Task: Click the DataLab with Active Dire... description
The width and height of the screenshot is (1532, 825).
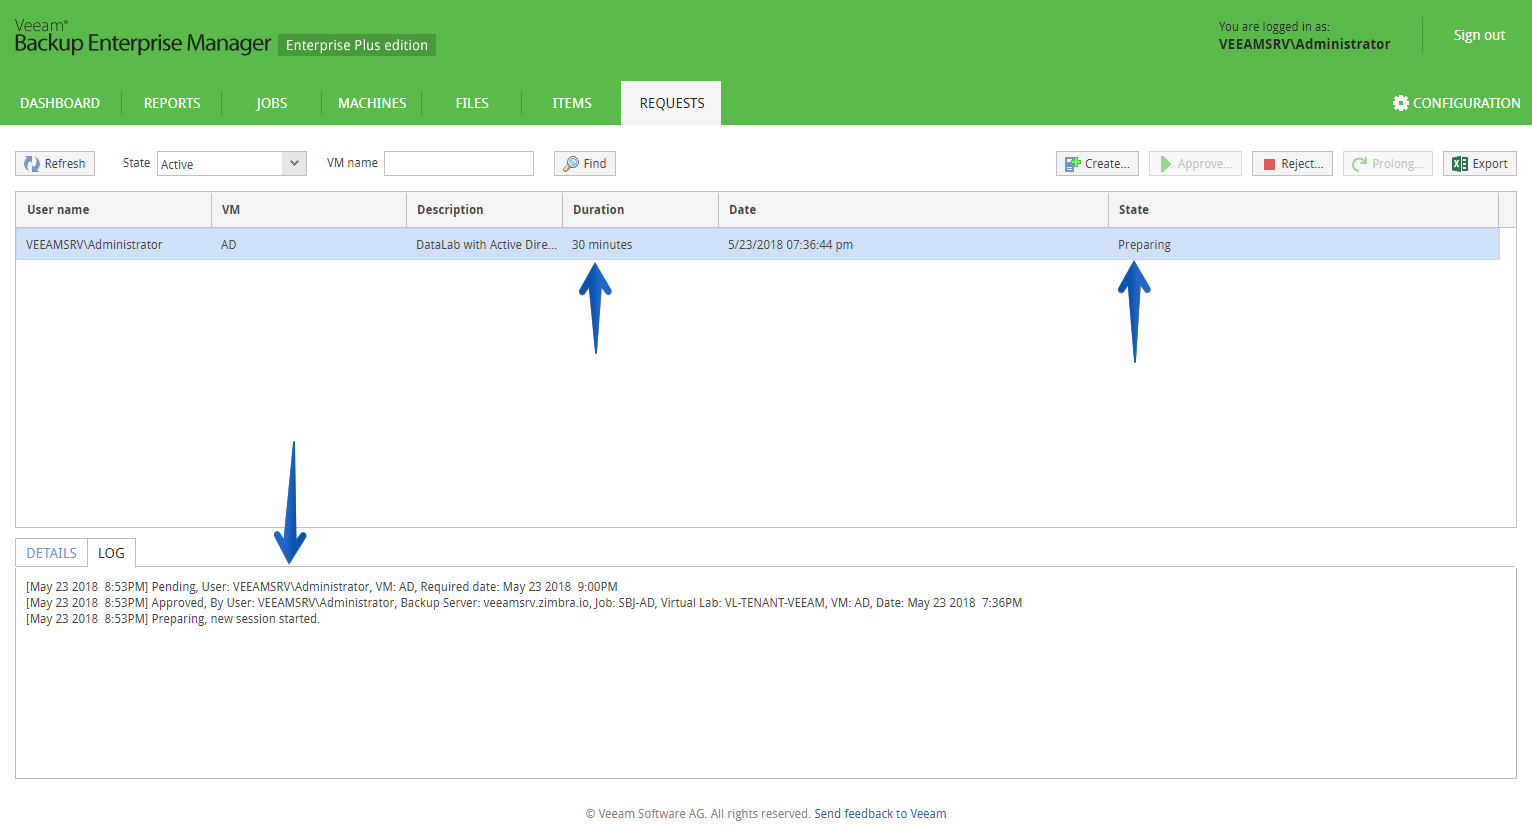Action: coord(486,245)
